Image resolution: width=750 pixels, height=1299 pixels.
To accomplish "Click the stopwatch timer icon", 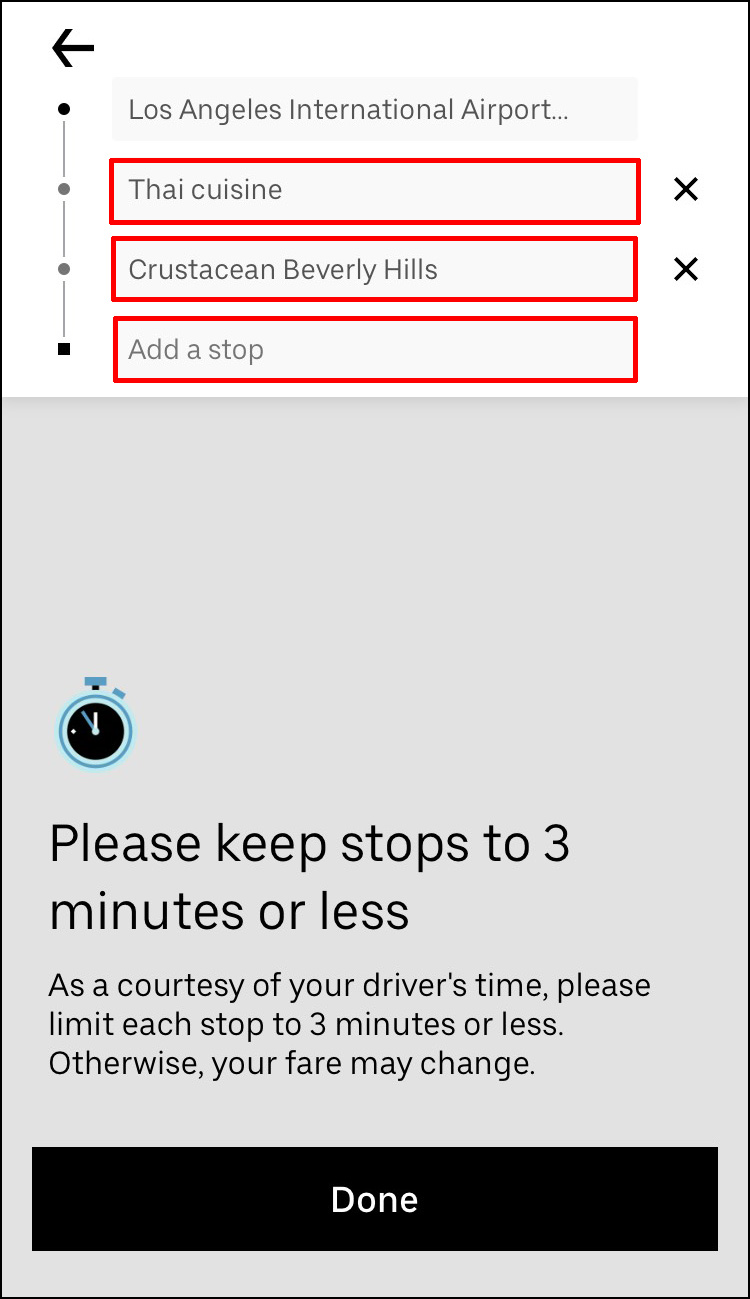I will (95, 724).
